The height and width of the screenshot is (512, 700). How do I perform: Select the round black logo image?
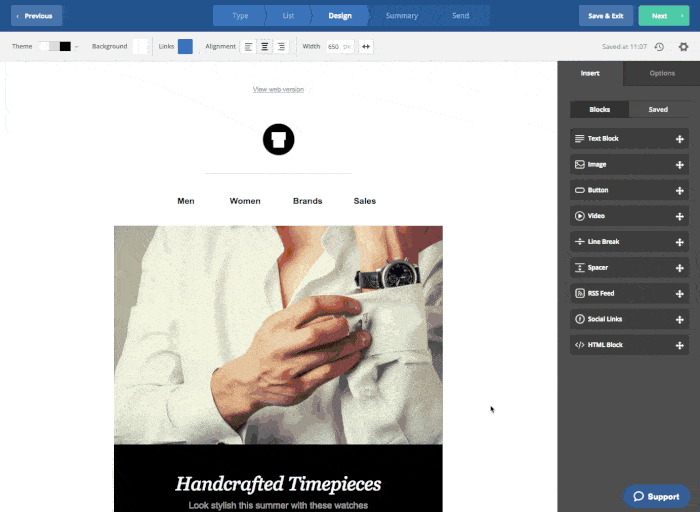pos(278,139)
